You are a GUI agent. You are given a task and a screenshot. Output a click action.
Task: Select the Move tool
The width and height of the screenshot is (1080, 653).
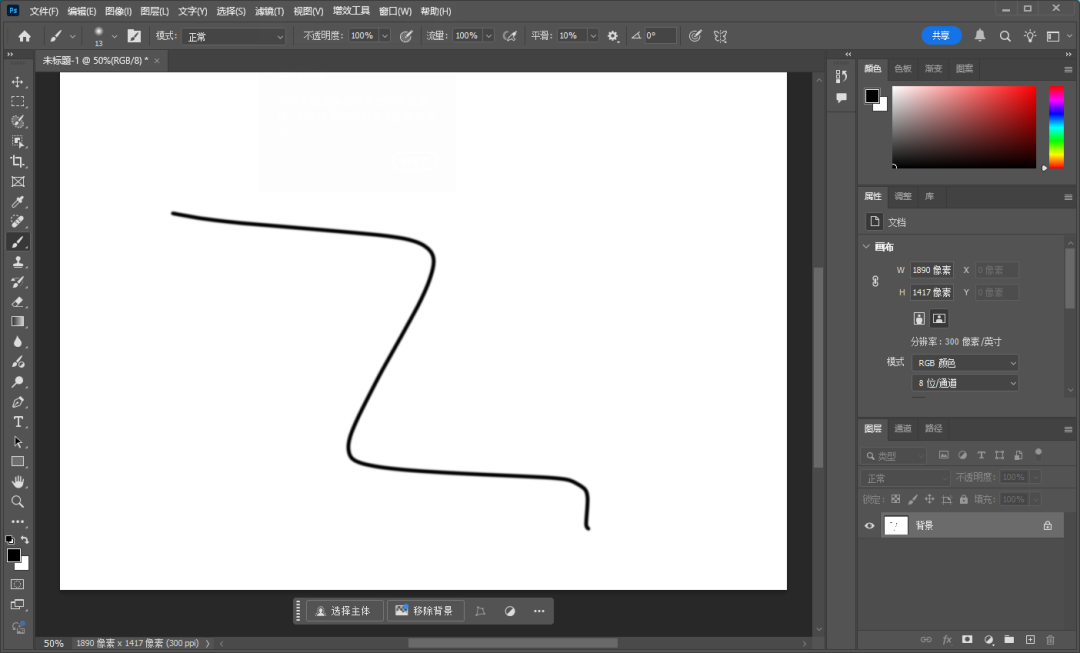point(18,82)
